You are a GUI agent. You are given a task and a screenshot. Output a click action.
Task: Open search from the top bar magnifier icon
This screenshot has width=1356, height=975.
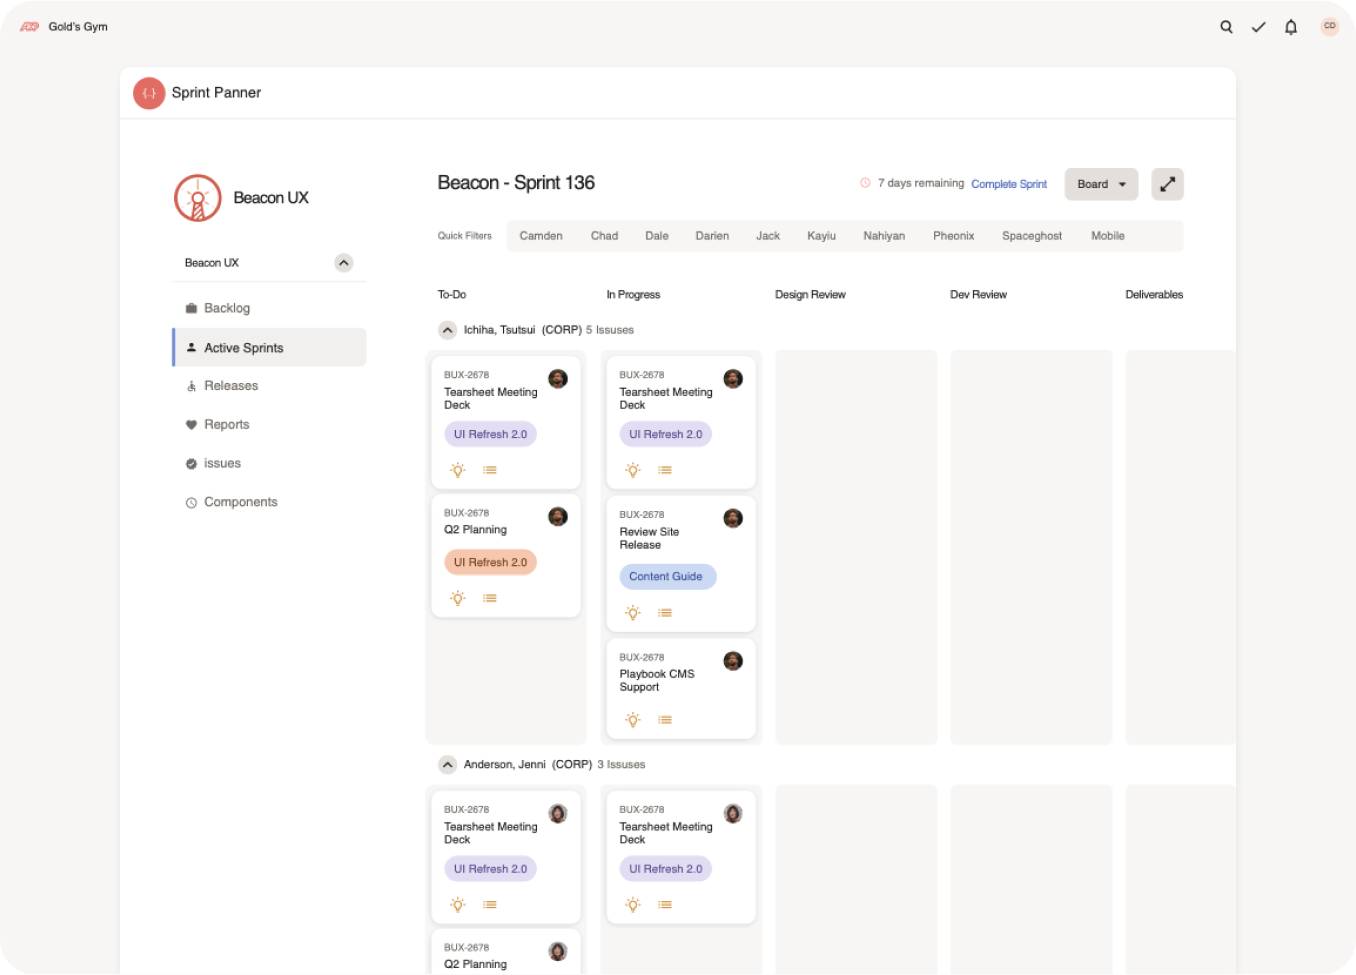[1226, 27]
